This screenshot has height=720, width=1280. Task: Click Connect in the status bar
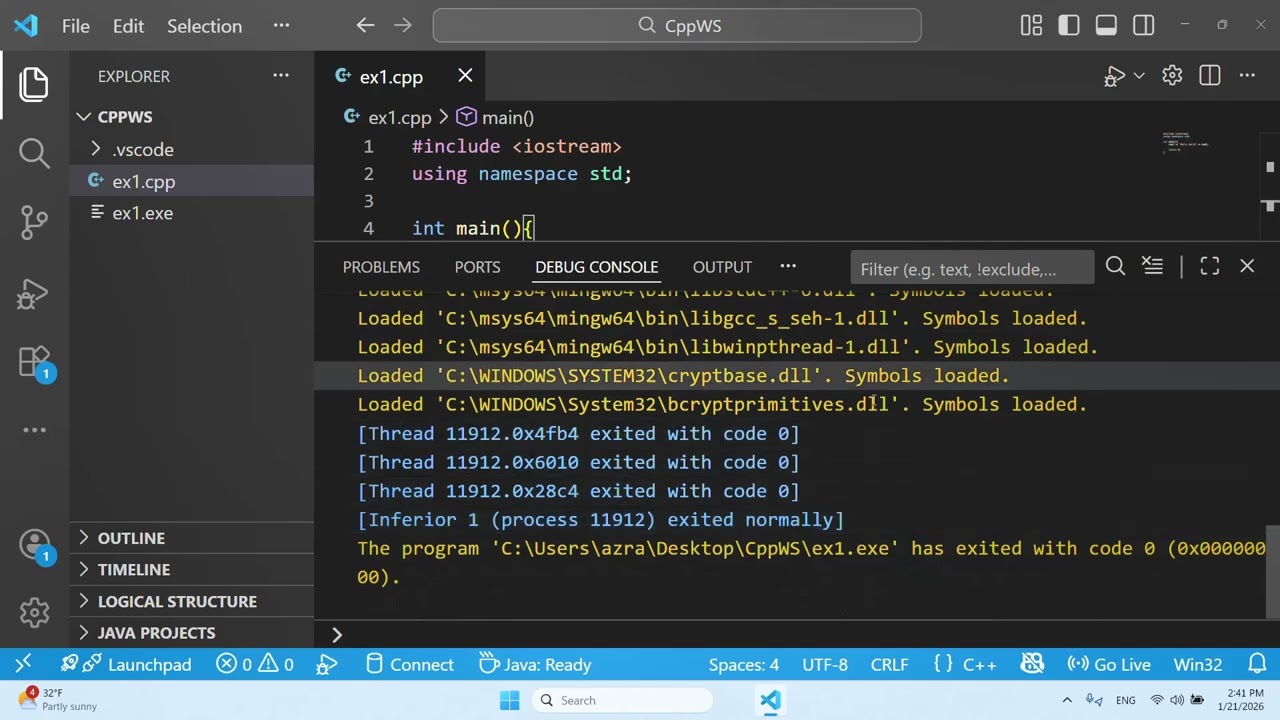[409, 664]
